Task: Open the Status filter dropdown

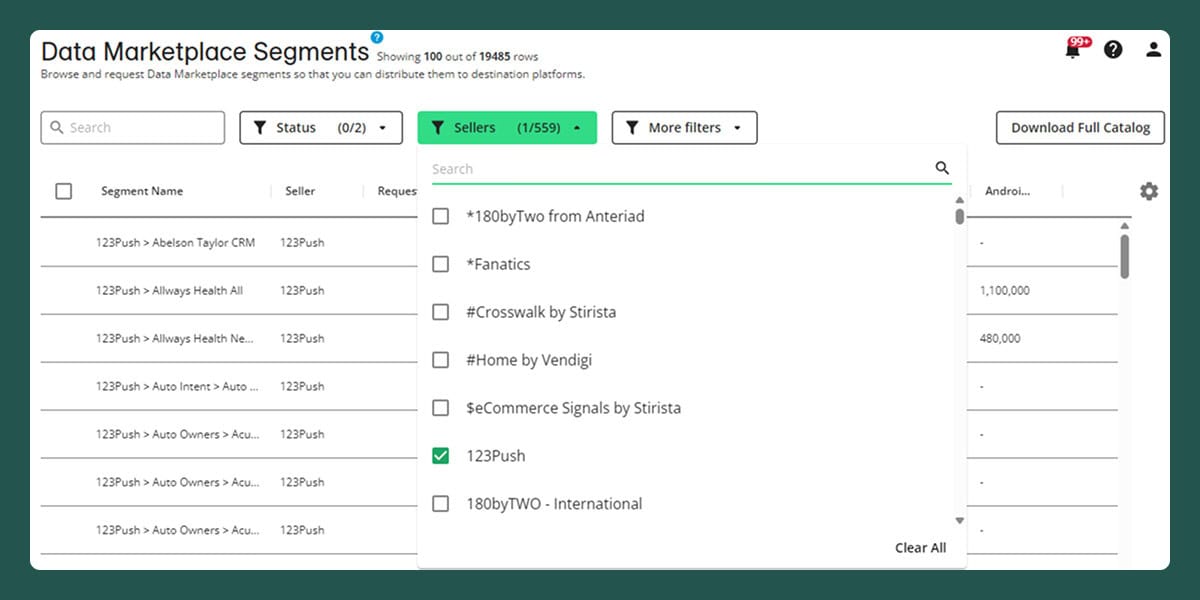Action: 321,128
